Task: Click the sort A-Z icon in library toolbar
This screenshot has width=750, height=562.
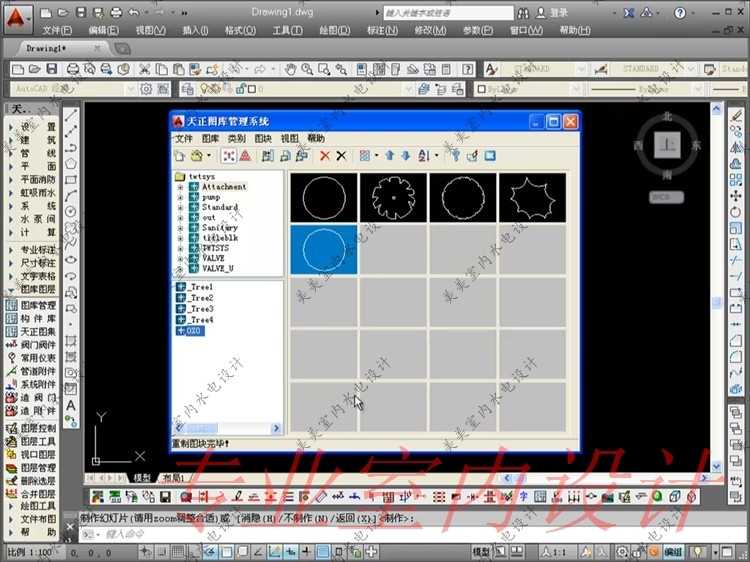Action: click(424, 155)
